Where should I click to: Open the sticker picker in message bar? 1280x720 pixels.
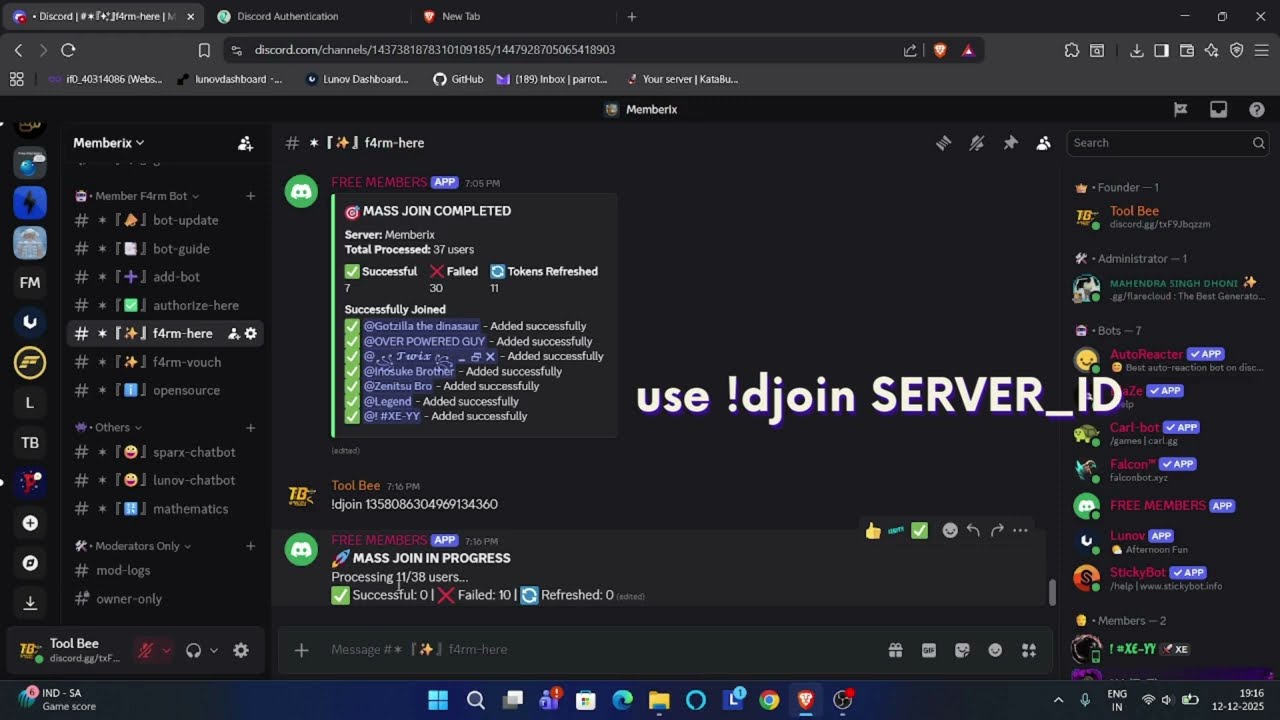pos(962,650)
